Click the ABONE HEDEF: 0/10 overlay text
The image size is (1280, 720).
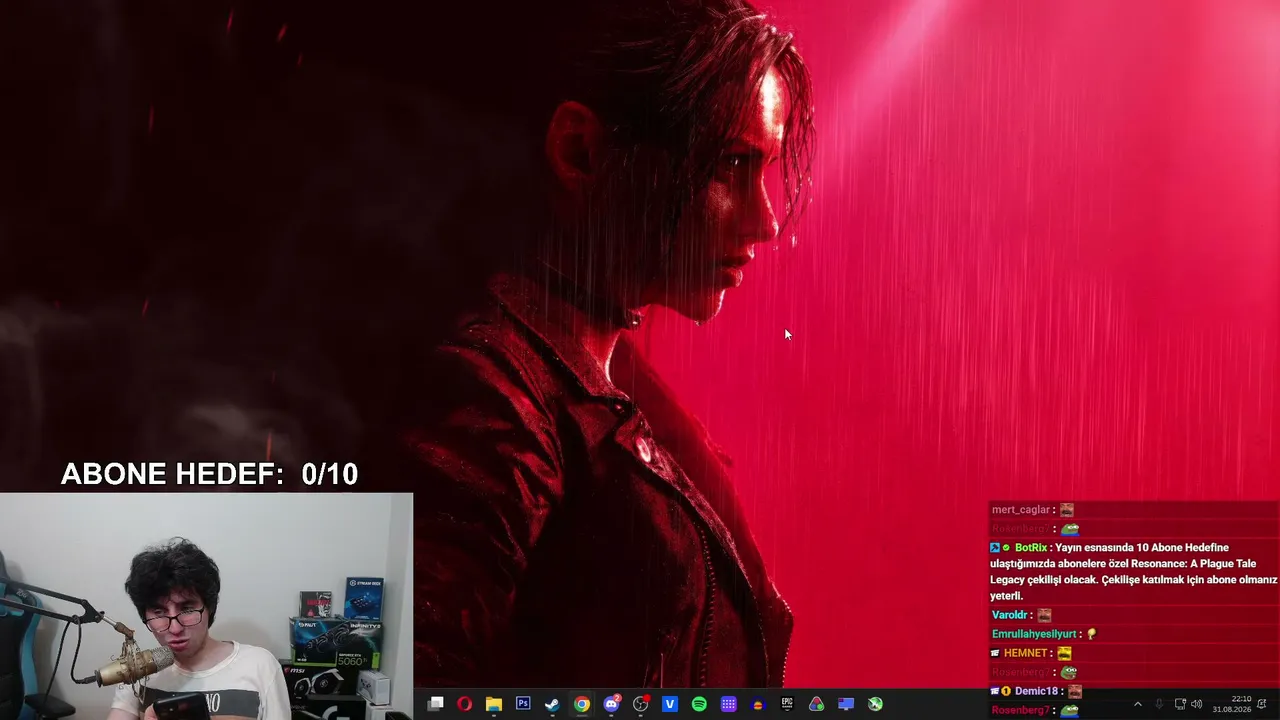pyautogui.click(x=209, y=474)
